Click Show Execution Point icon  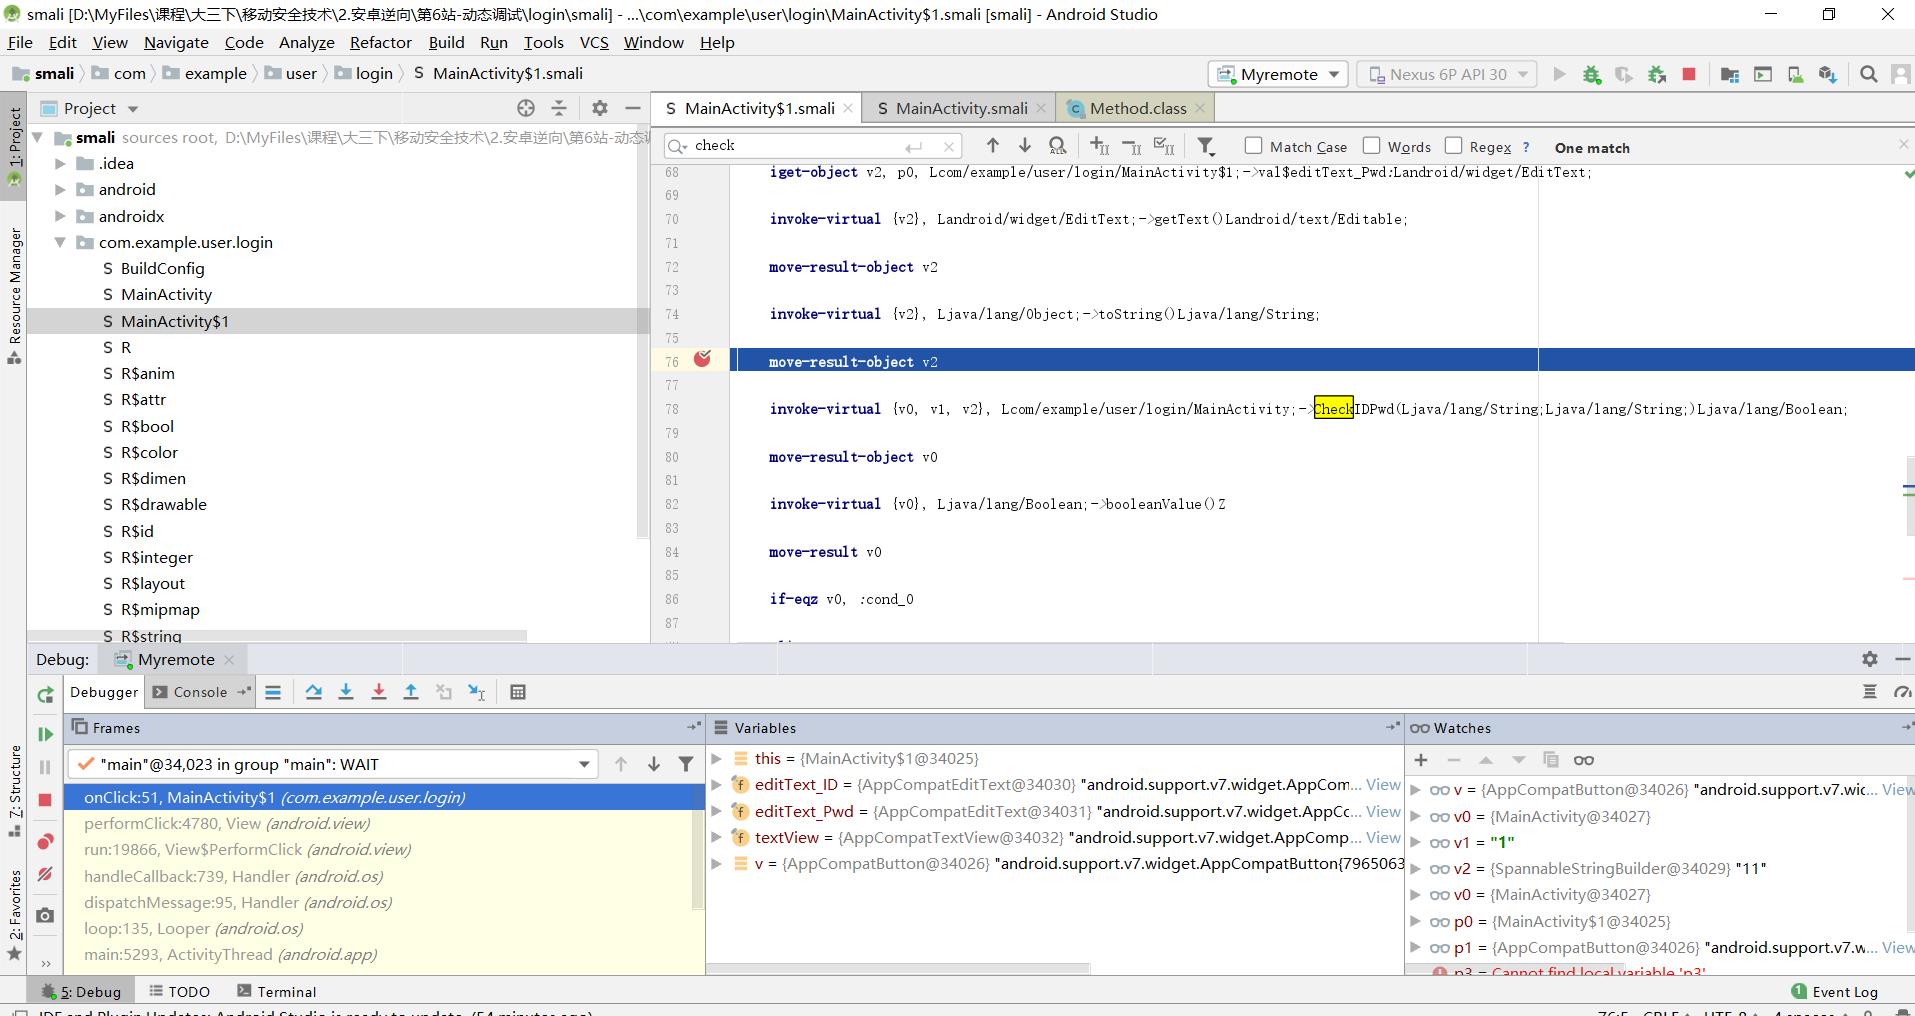[x=272, y=692]
